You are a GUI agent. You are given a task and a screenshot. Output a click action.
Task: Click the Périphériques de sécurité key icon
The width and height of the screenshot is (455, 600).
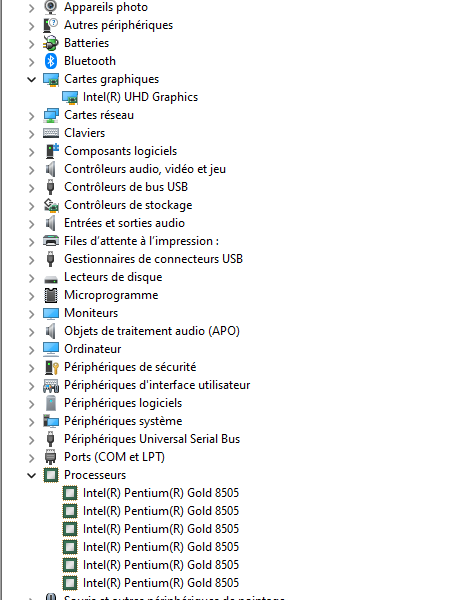[x=51, y=367]
